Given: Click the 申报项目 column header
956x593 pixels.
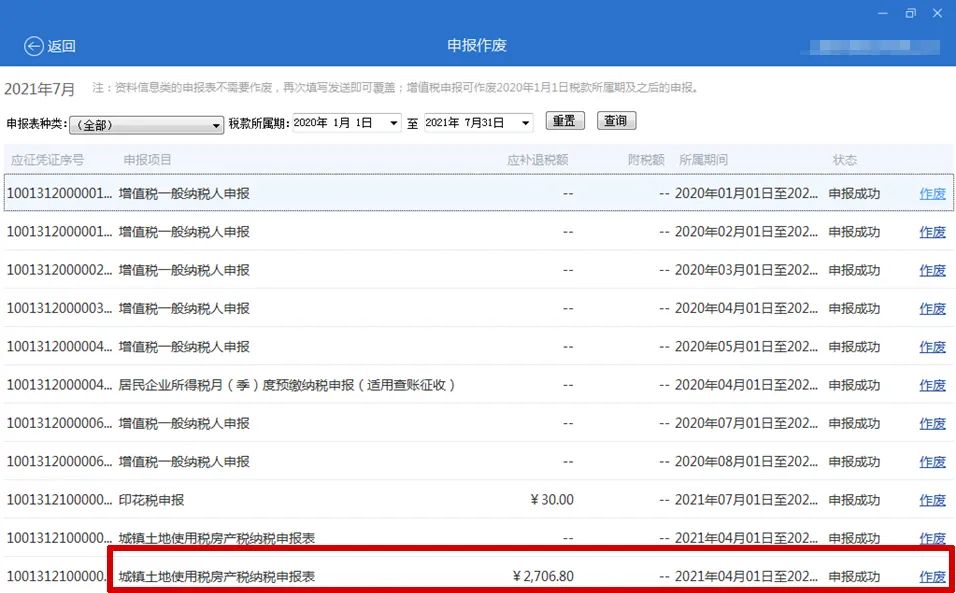Looking at the screenshot, I should [148, 160].
